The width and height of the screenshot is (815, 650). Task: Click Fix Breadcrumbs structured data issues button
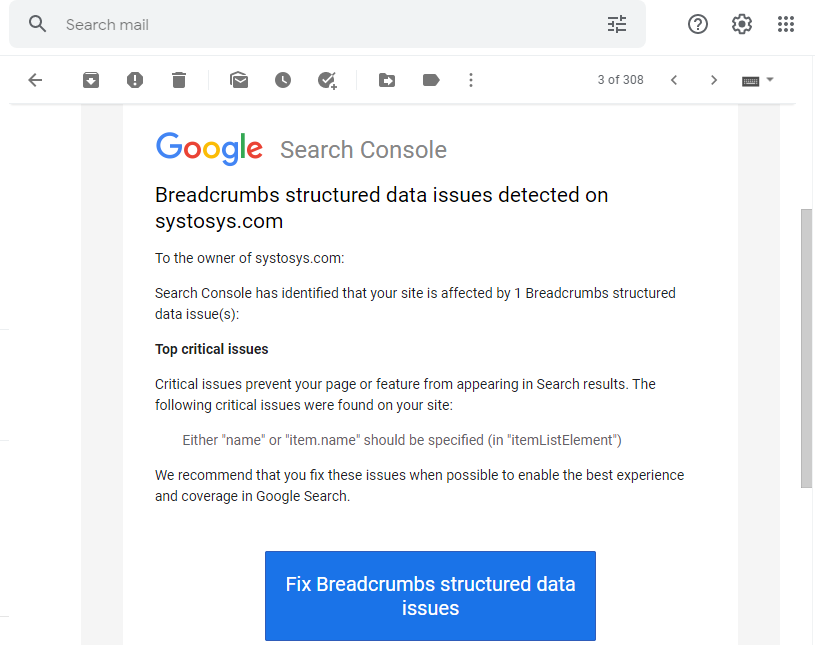pyautogui.click(x=430, y=596)
